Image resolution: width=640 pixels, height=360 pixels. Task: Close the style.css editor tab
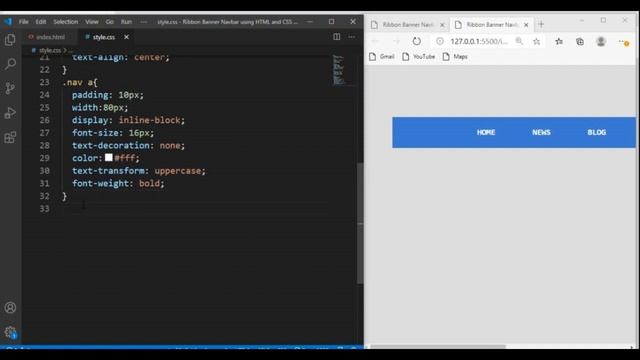pos(127,37)
